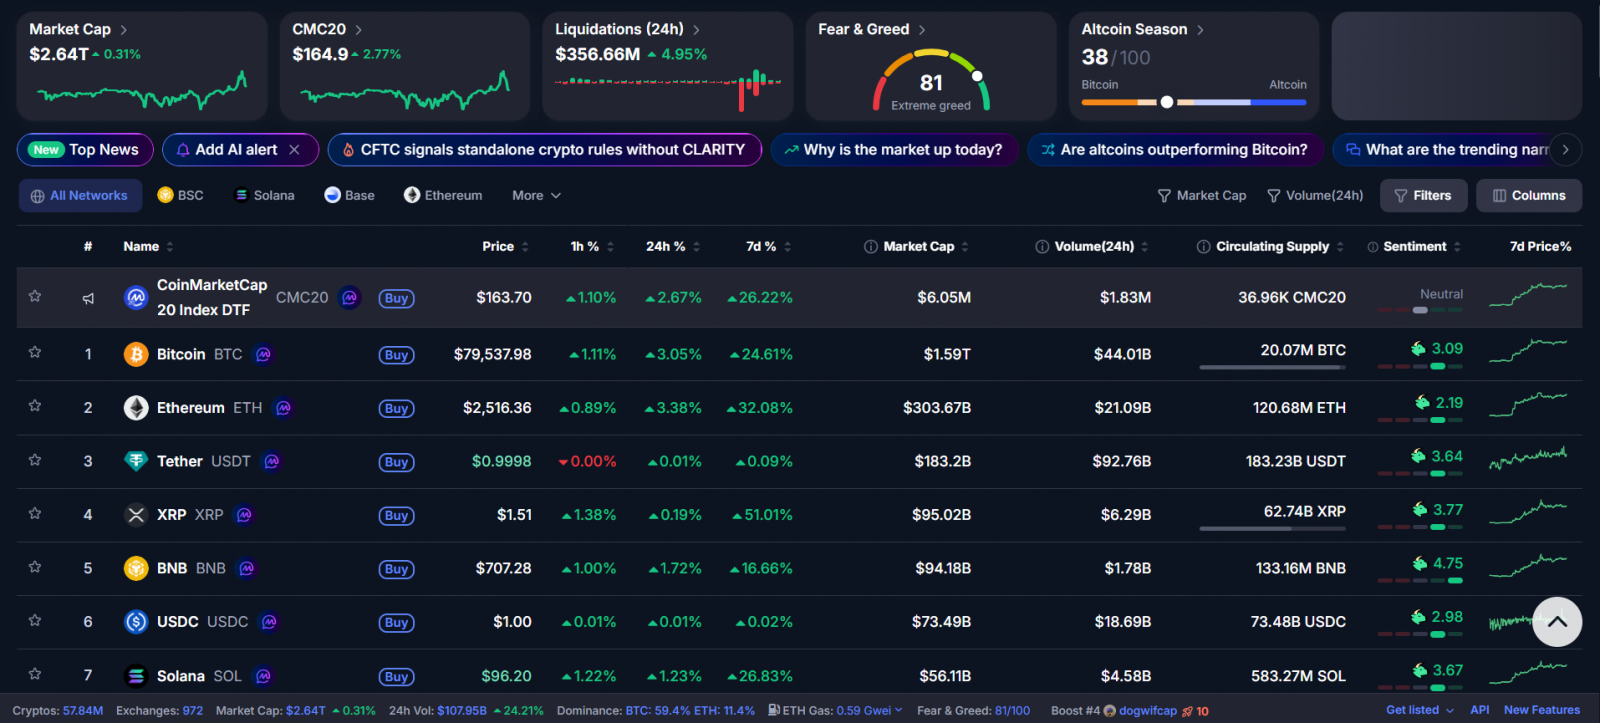This screenshot has height=723, width=1600.
Task: Open AI insight icon next to XRP ticker
Action: point(244,515)
